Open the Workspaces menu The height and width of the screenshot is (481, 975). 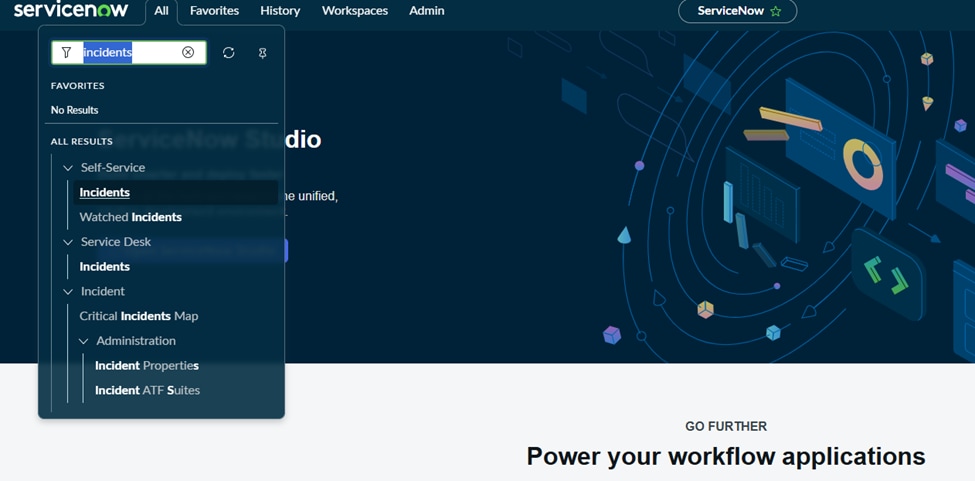coord(355,11)
